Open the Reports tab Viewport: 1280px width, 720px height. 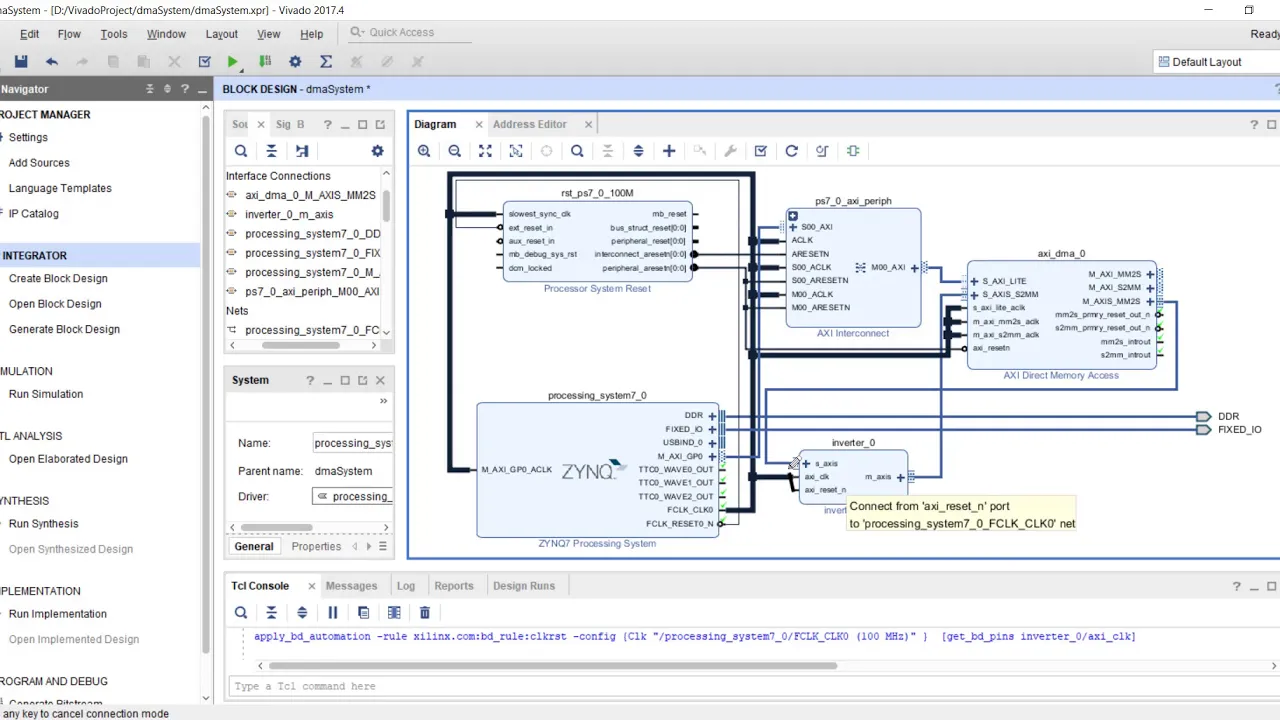(x=454, y=586)
